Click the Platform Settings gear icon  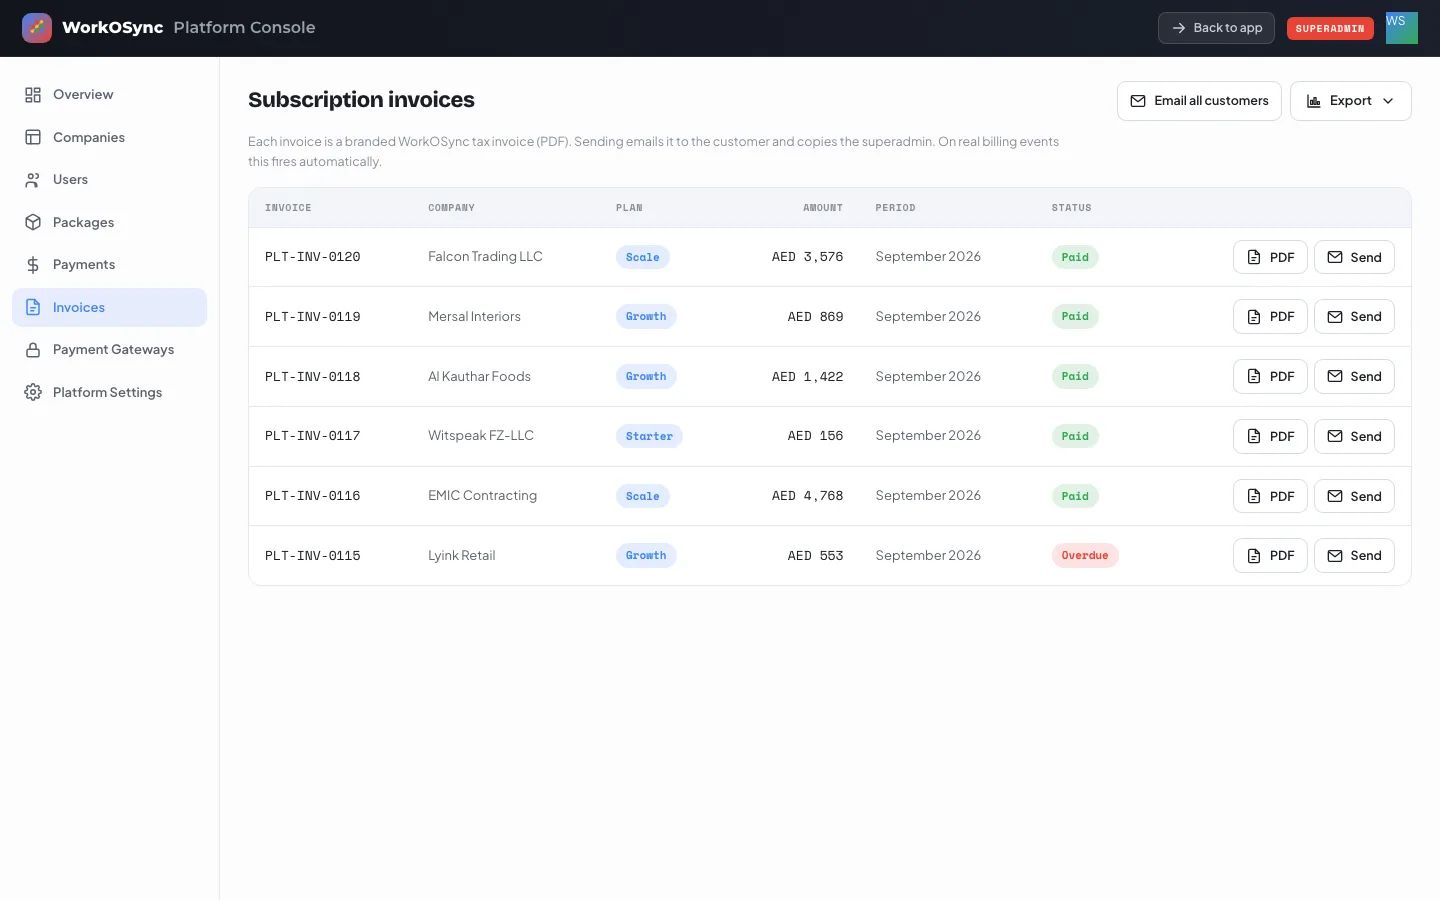coord(33,392)
